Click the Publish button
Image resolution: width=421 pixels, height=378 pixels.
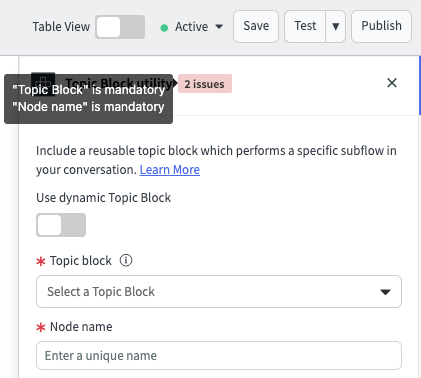point(381,26)
